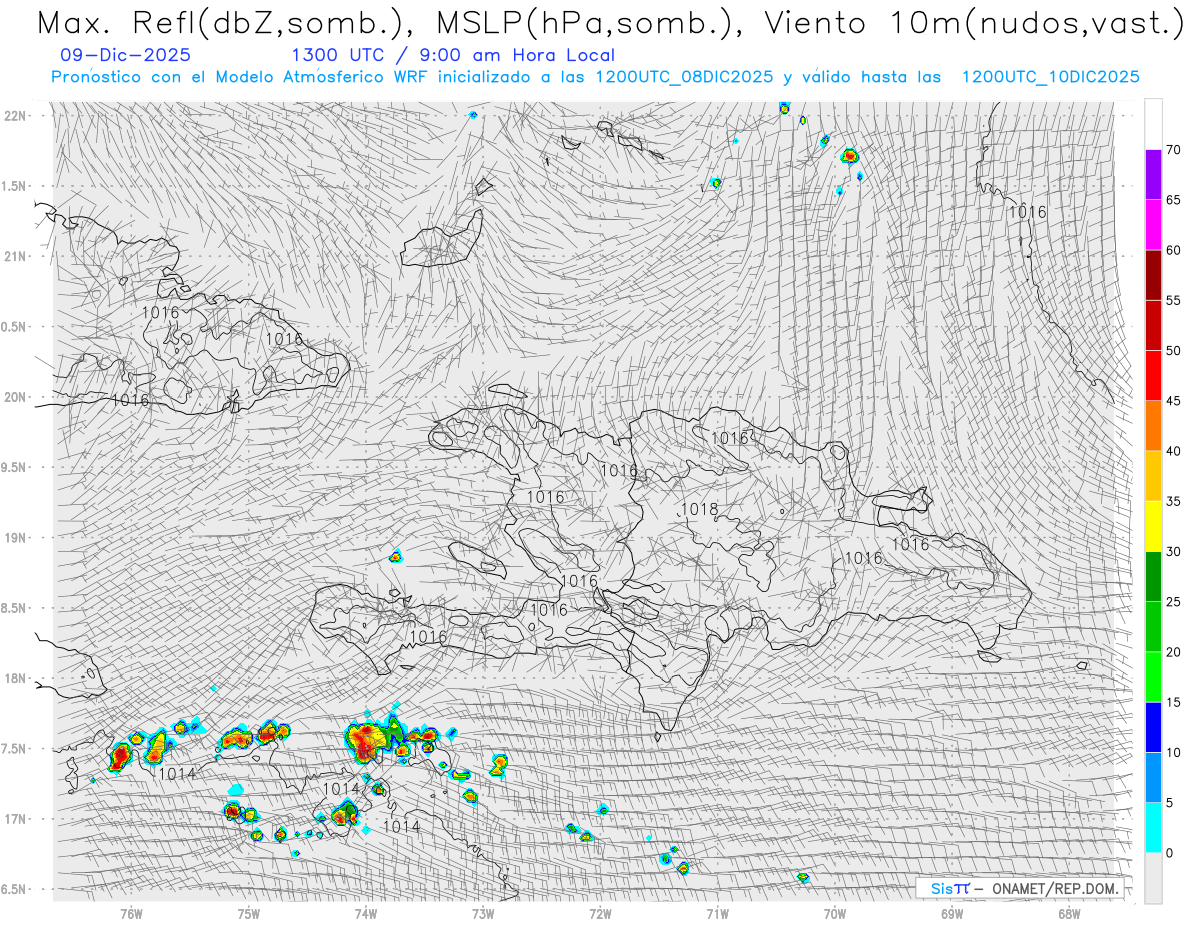Viewport: 1200px width, 927px height.
Task: Click the colorbar tick label 15
Action: click(1174, 702)
